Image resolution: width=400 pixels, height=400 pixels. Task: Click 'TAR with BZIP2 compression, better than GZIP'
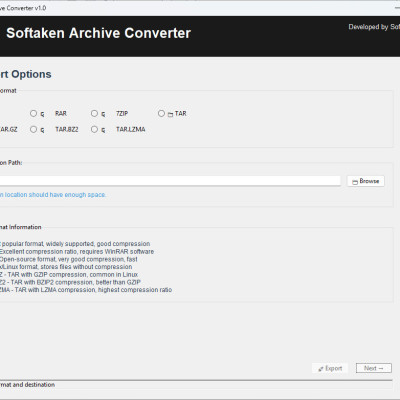click(76, 282)
